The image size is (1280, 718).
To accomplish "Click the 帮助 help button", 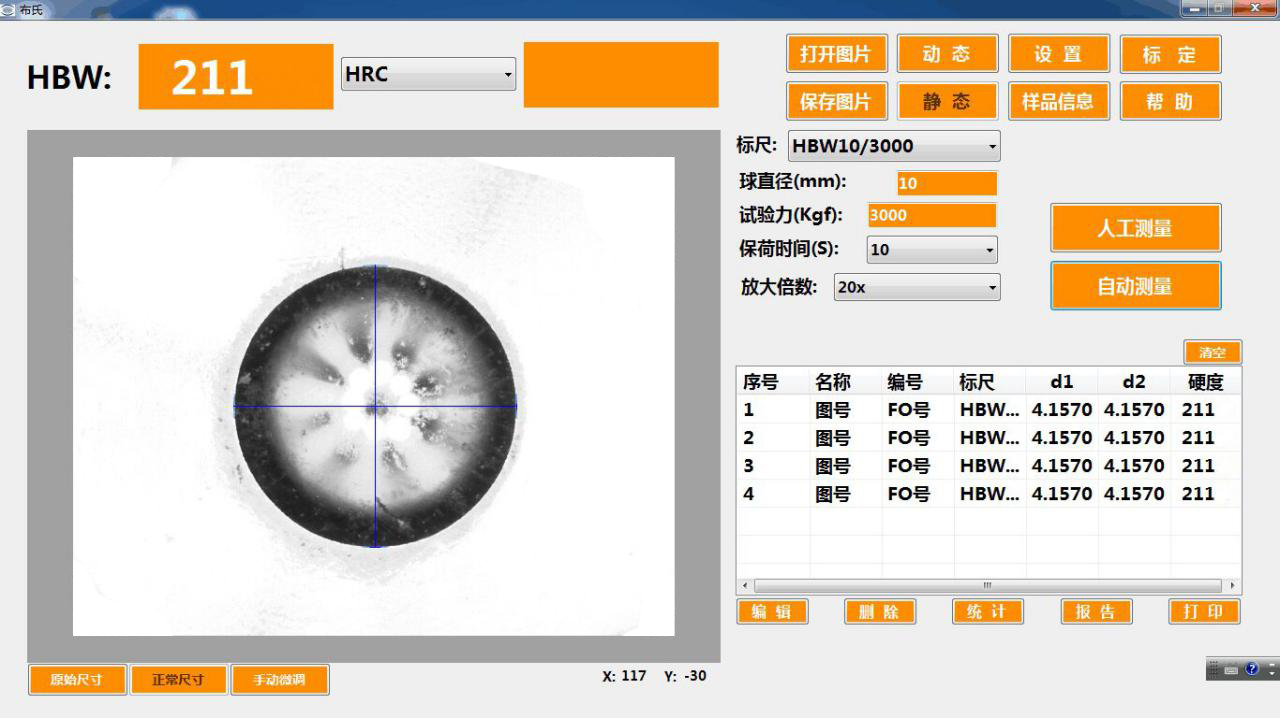I will click(1170, 101).
